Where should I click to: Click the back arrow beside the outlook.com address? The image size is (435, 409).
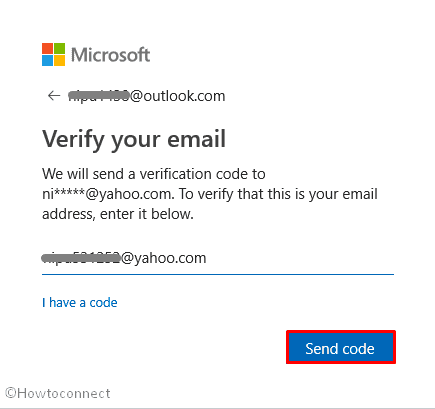click(54, 96)
